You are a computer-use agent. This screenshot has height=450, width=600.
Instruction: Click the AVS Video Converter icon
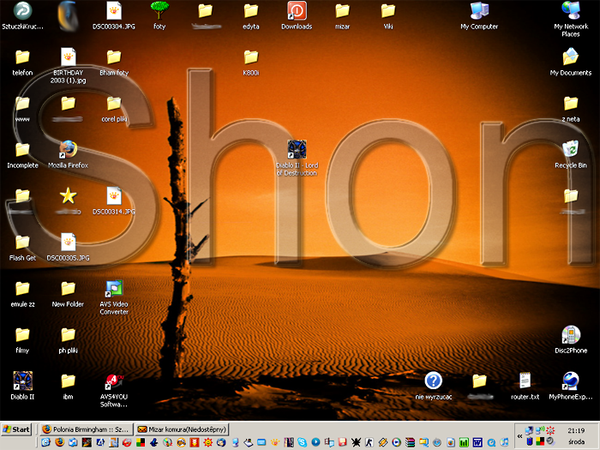click(114, 290)
